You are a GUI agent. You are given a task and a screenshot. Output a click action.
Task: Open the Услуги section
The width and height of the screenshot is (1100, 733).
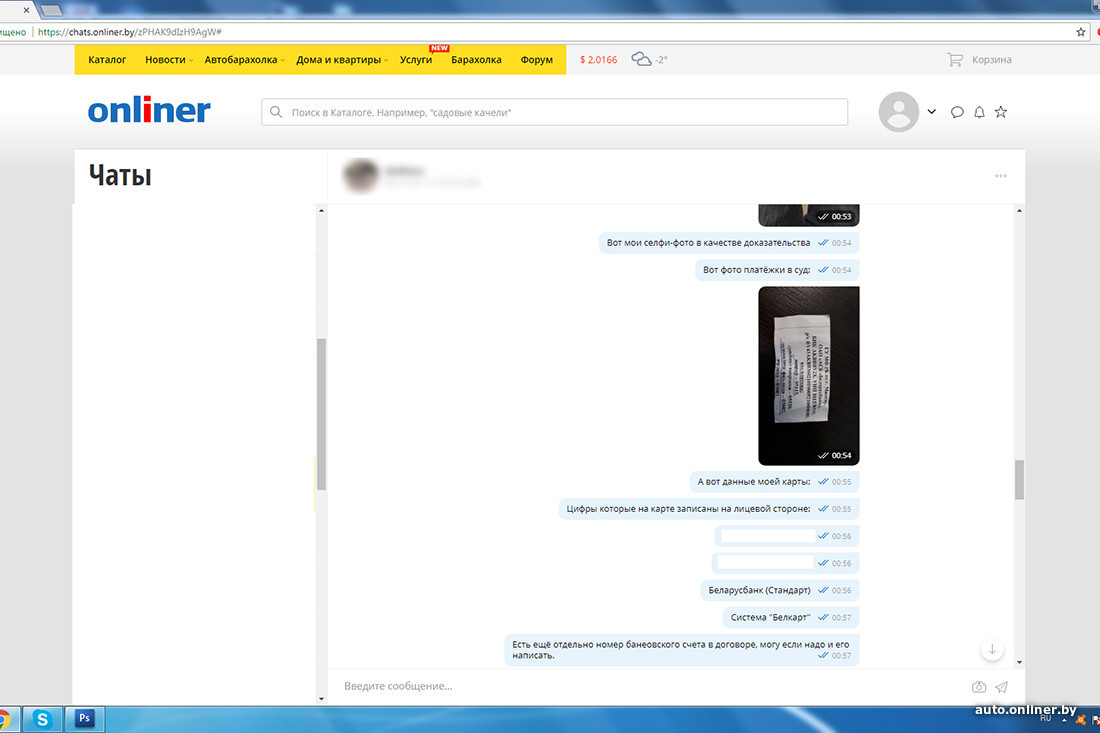point(416,60)
